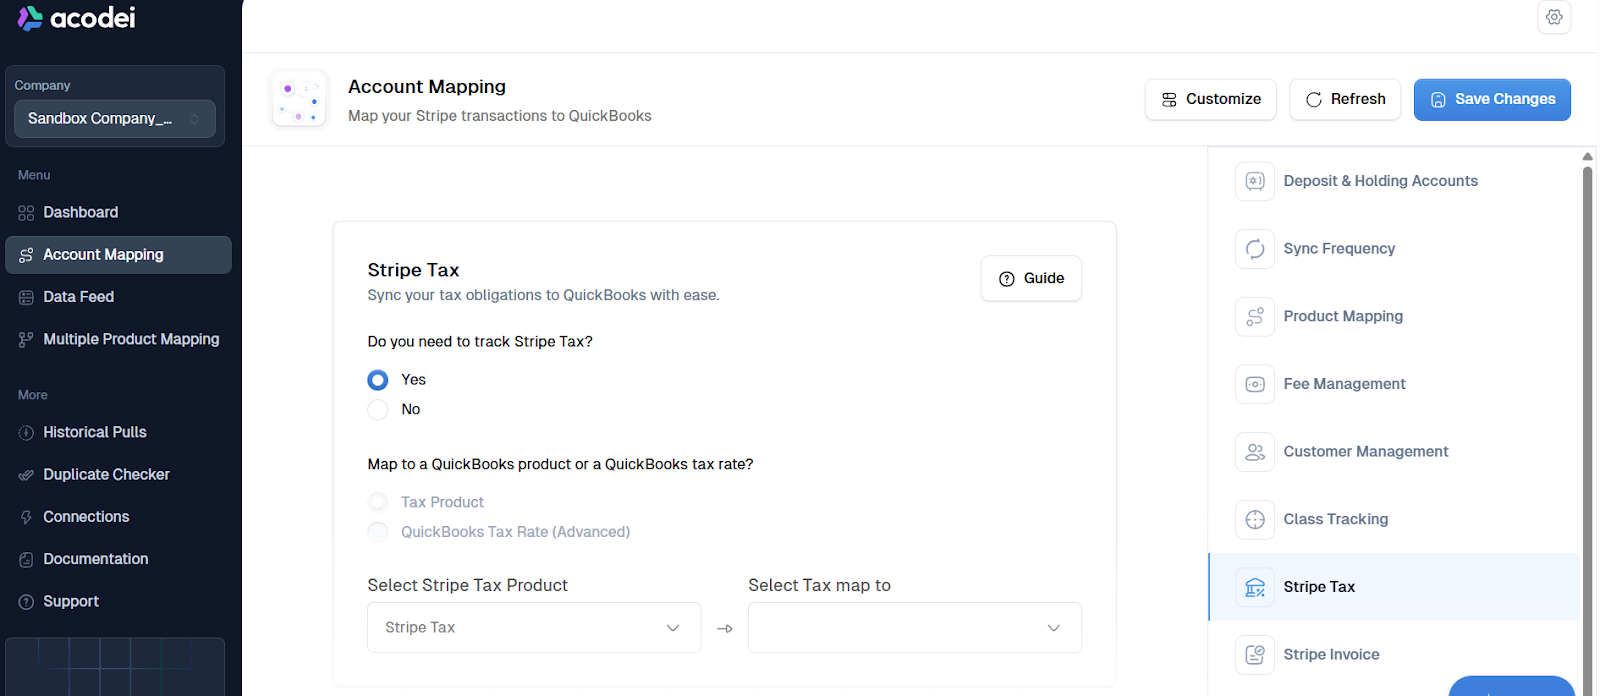Click the Deposit & Holding Accounts icon

[1255, 181]
